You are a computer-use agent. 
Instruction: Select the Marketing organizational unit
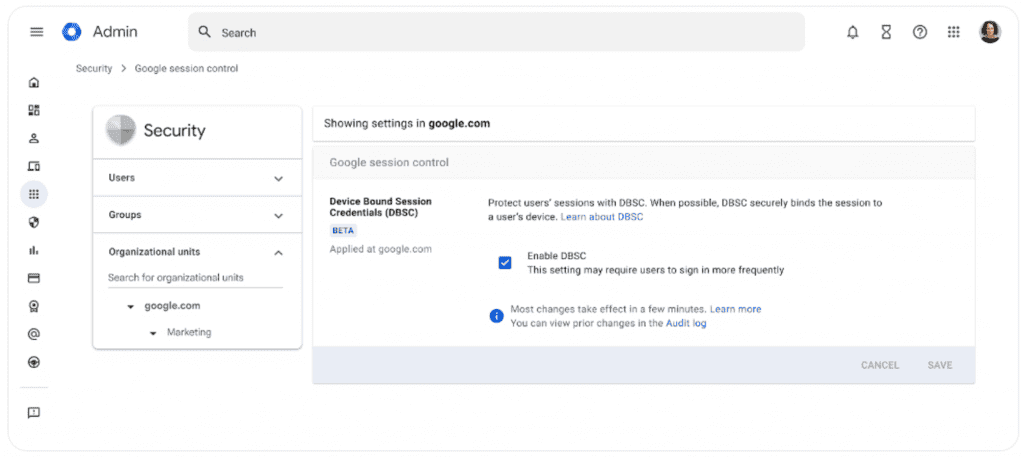pyautogui.click(x=189, y=332)
